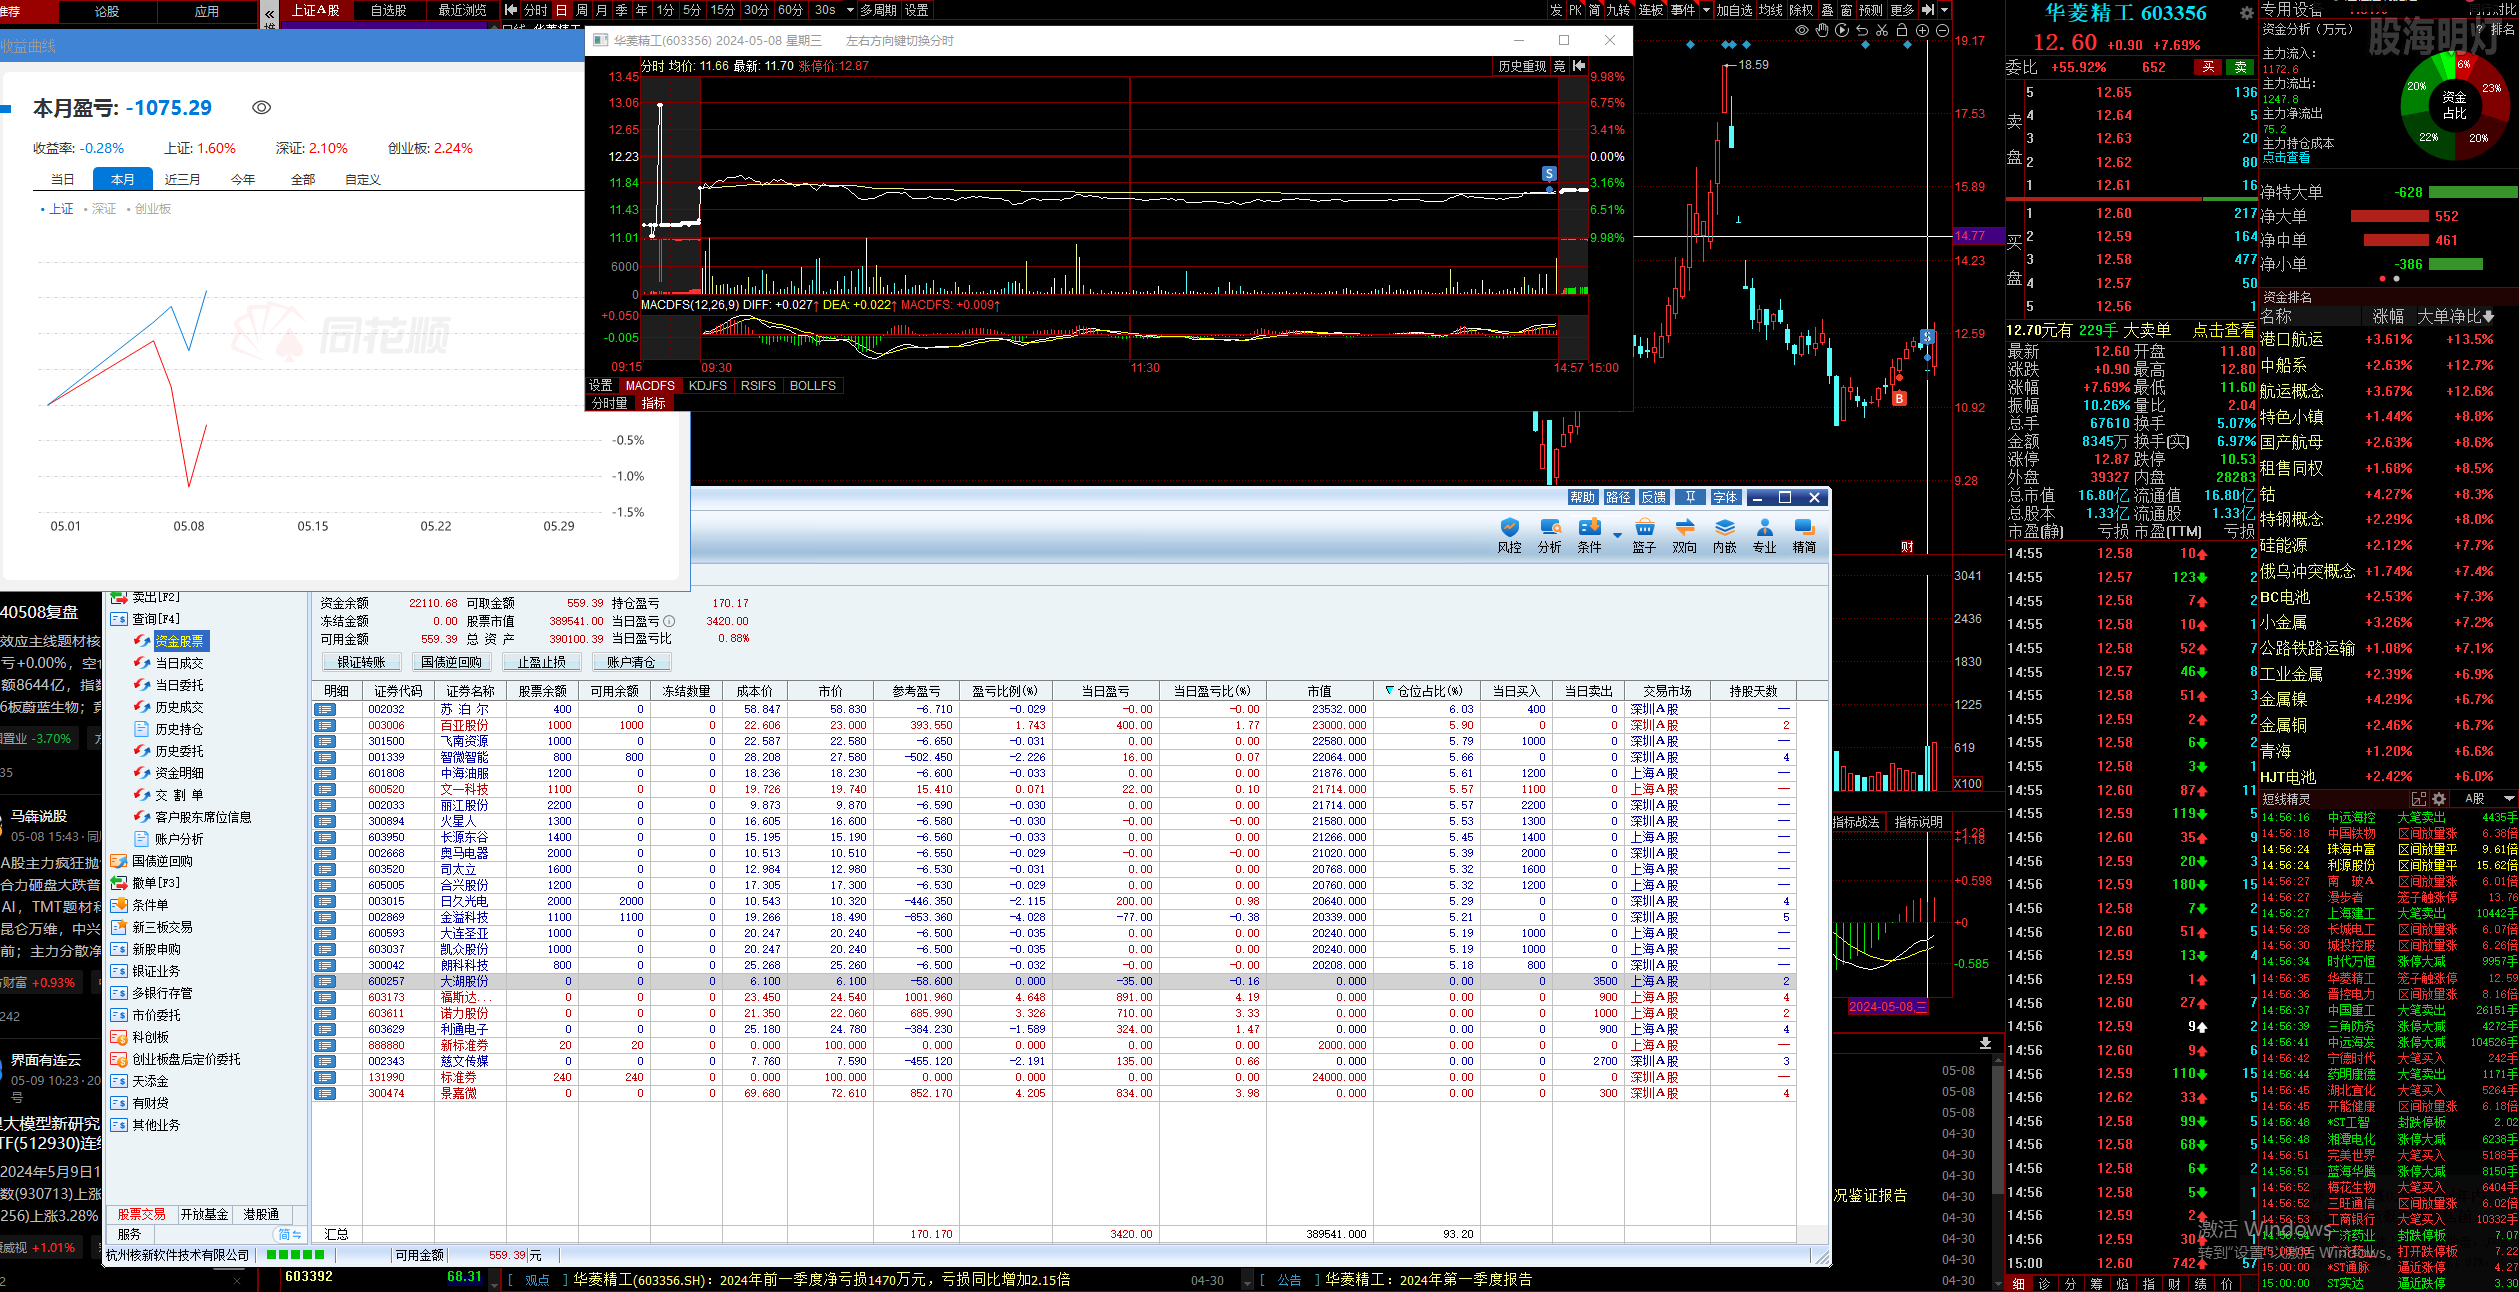The height and width of the screenshot is (1292, 2519).
Task: Switch to 内嵌 embedded mode icon
Action: (x=1724, y=536)
